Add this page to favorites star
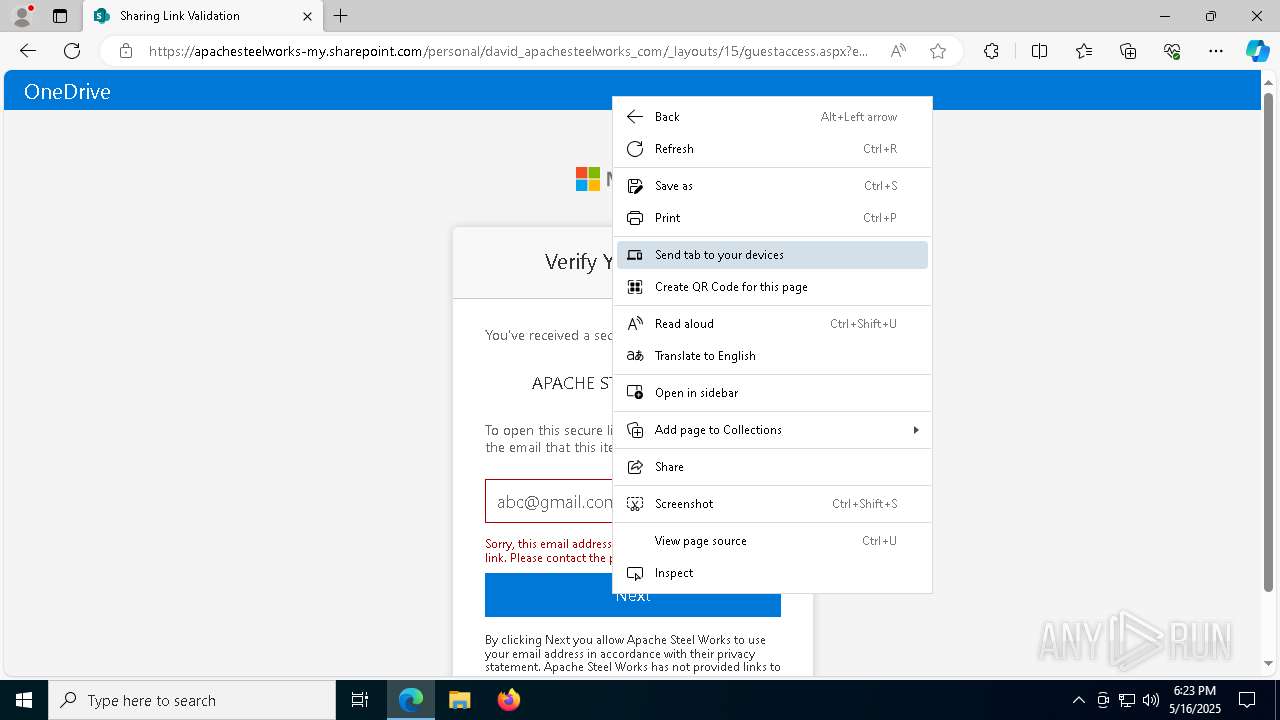Screen dimensions: 1280x720 coord(938,51)
